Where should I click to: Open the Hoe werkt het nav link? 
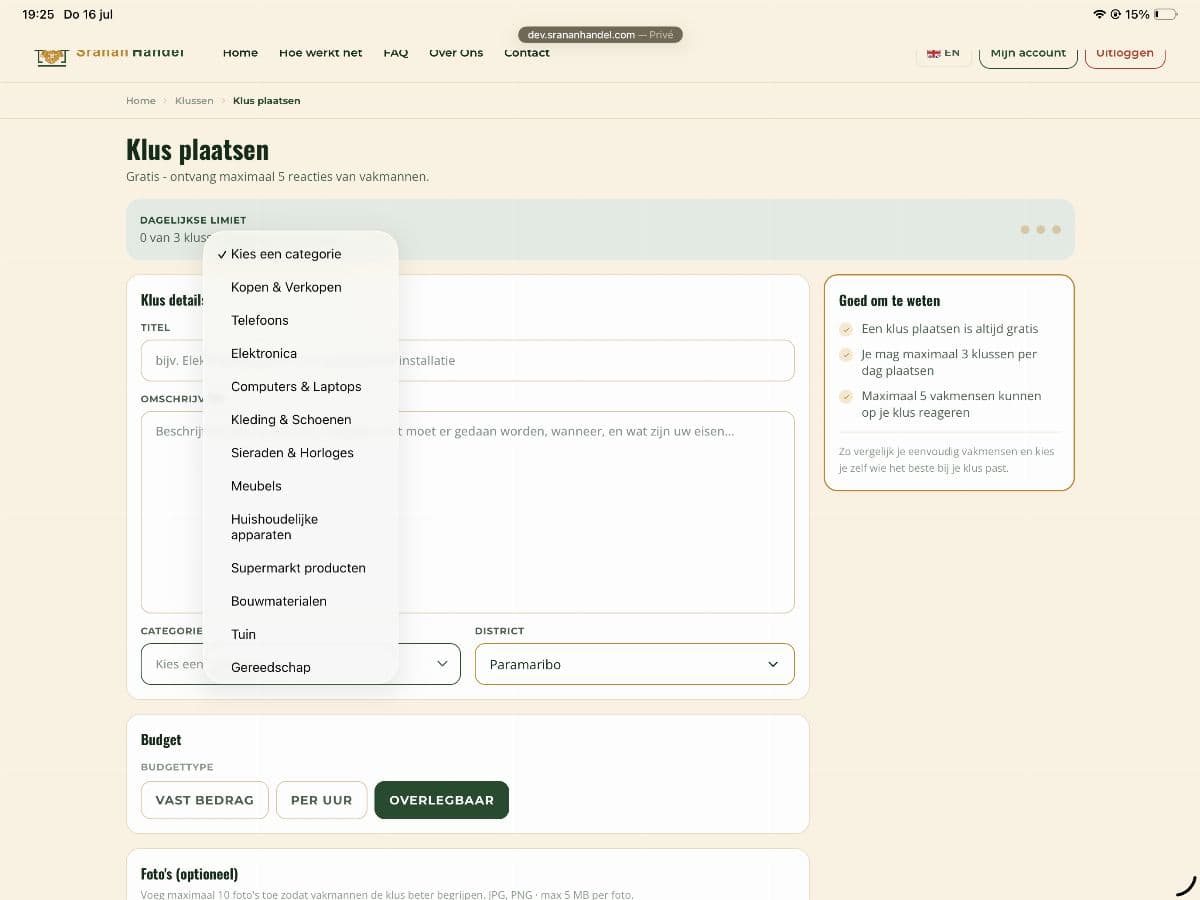(x=320, y=53)
